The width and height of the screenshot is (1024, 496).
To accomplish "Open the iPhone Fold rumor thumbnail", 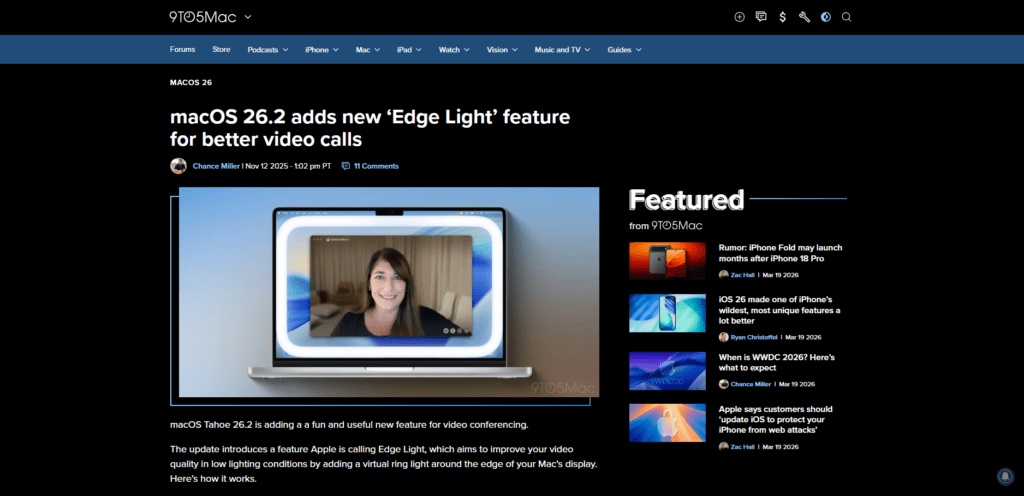I will (x=667, y=261).
